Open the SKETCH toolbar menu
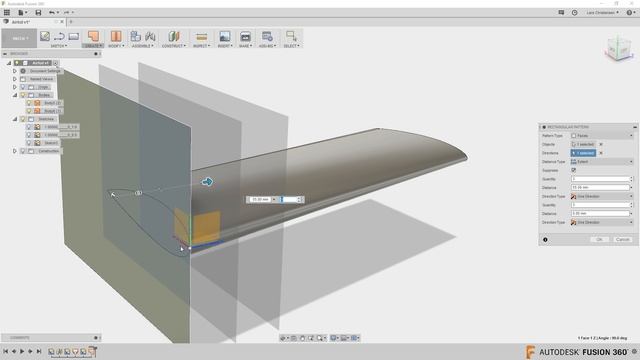Image resolution: width=640 pixels, height=360 pixels. (x=59, y=46)
